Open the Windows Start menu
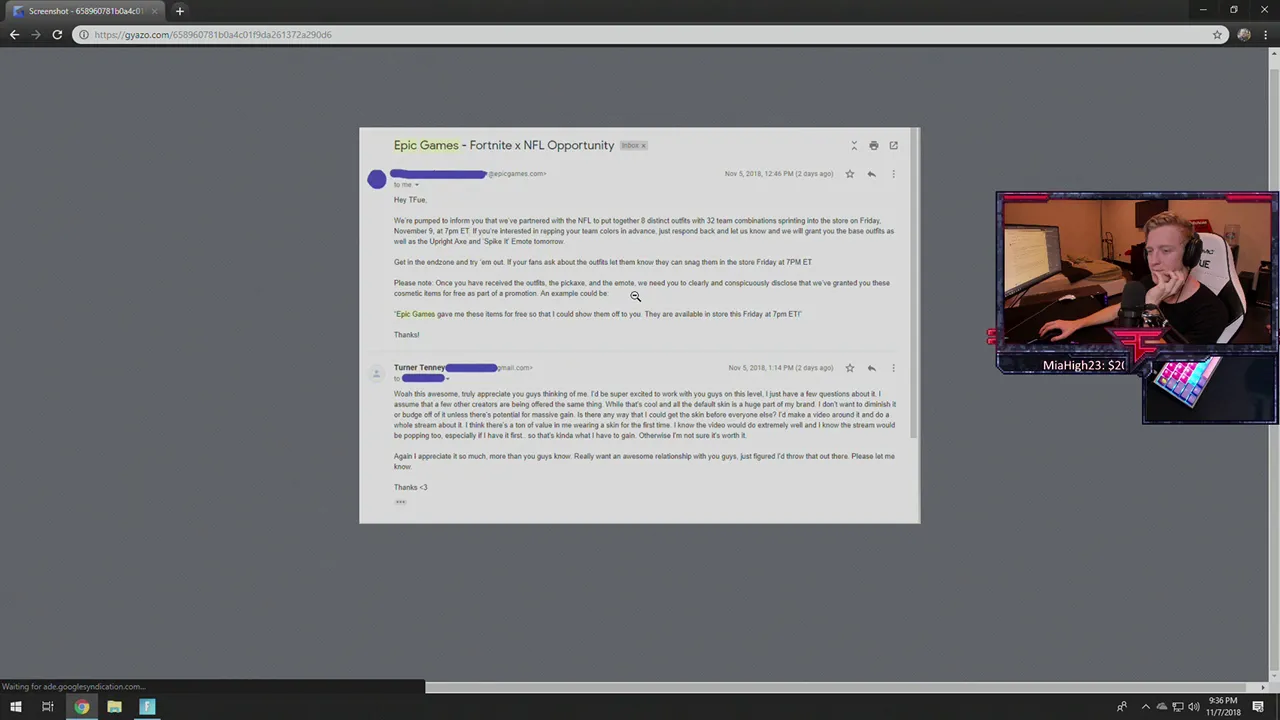 tap(15, 707)
